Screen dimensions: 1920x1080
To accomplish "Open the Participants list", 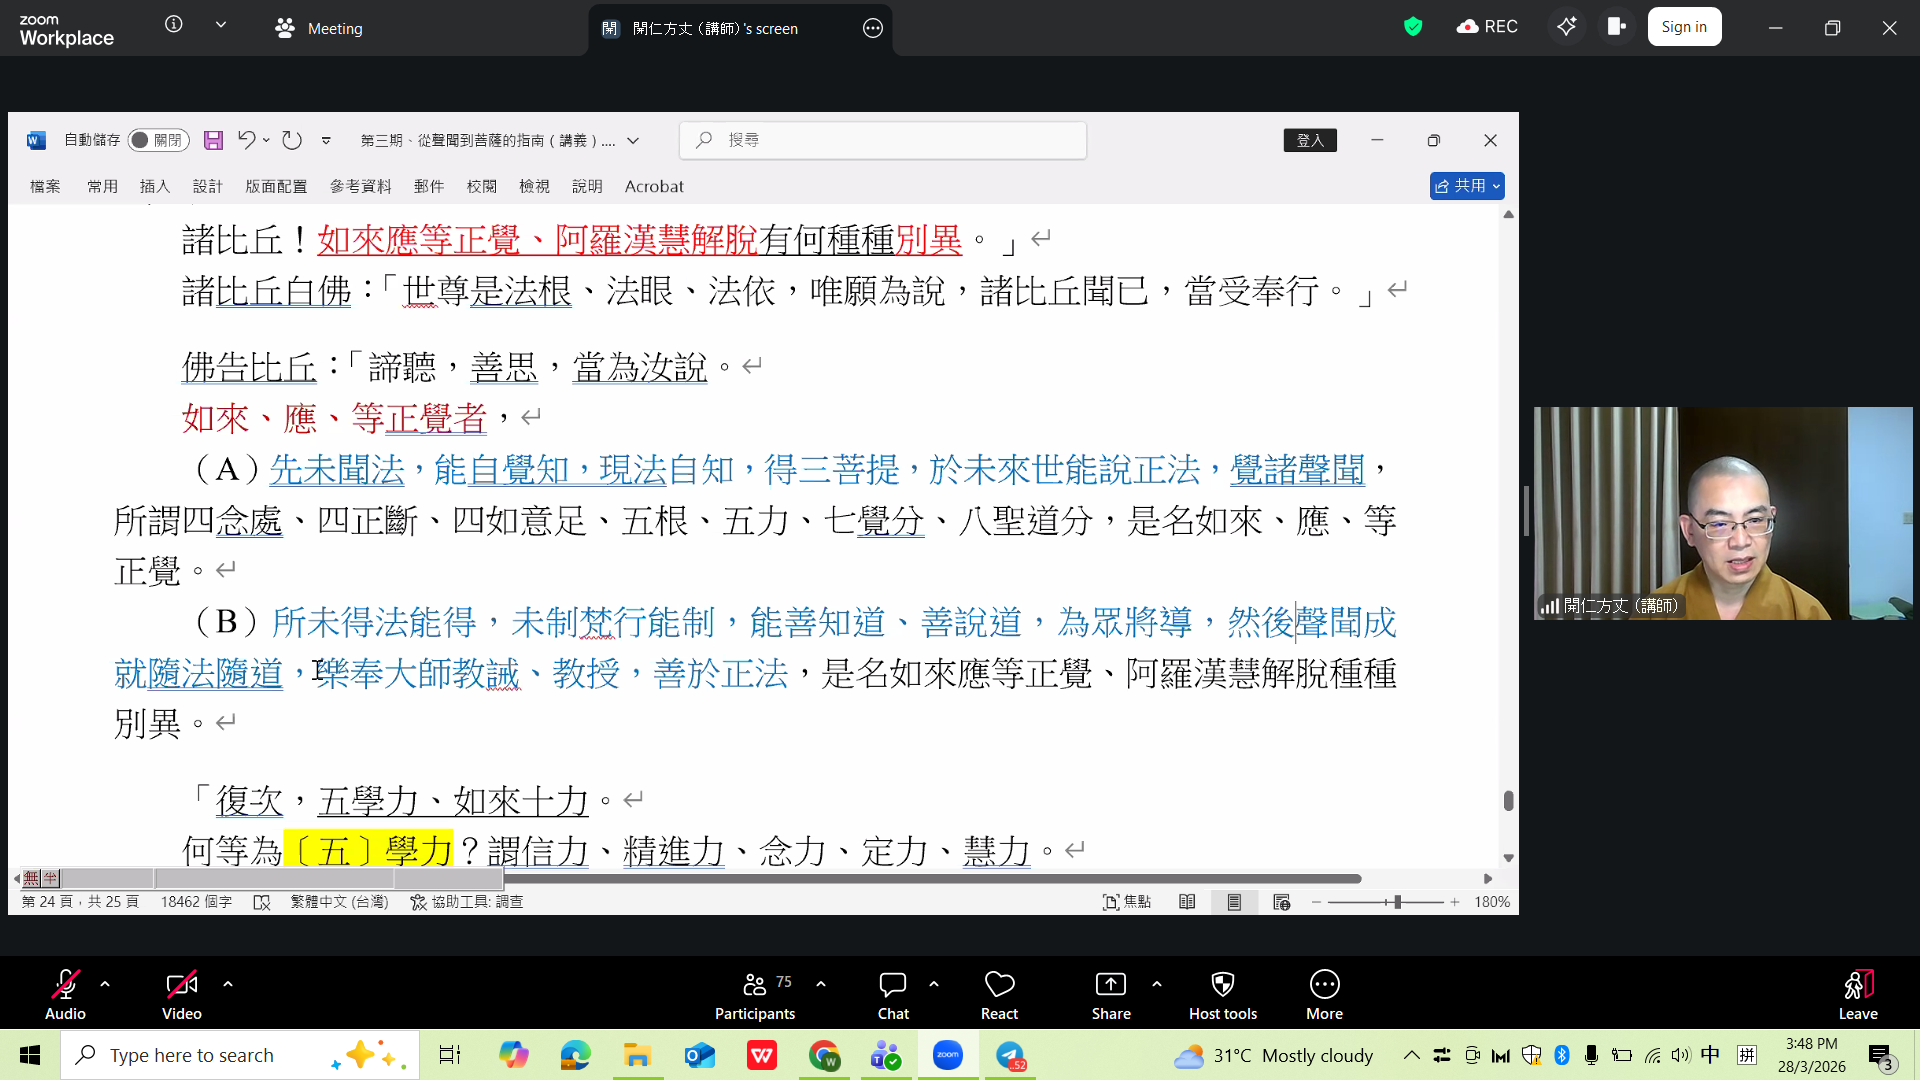I will 755,985.
